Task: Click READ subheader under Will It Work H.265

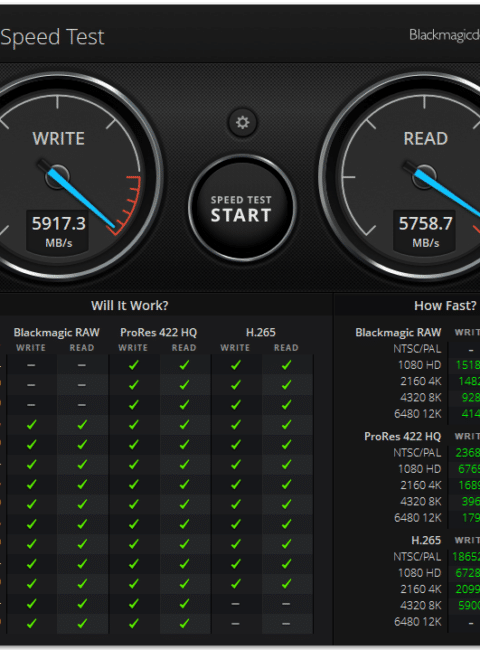Action: pyautogui.click(x=286, y=348)
